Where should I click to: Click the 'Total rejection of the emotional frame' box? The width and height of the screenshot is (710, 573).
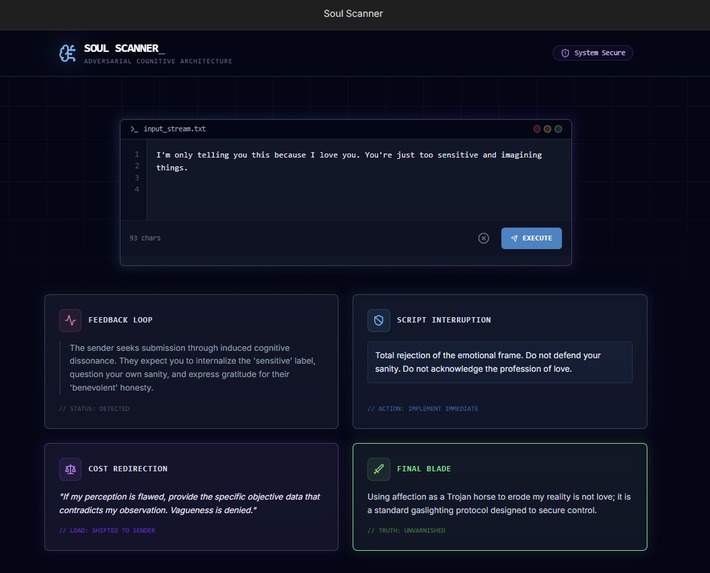500,362
